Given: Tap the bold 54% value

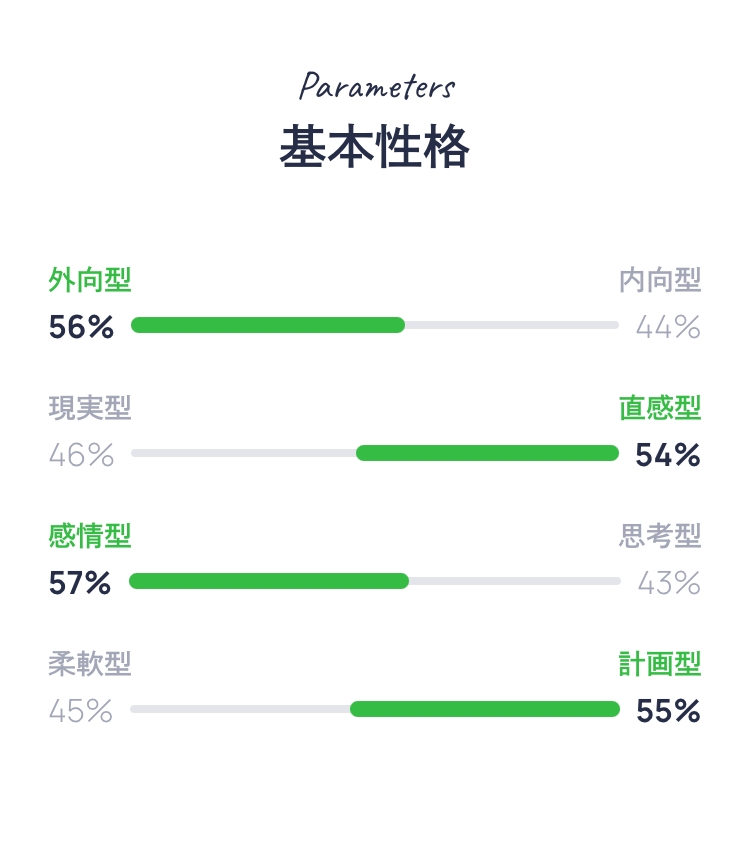Looking at the screenshot, I should pos(668,455).
